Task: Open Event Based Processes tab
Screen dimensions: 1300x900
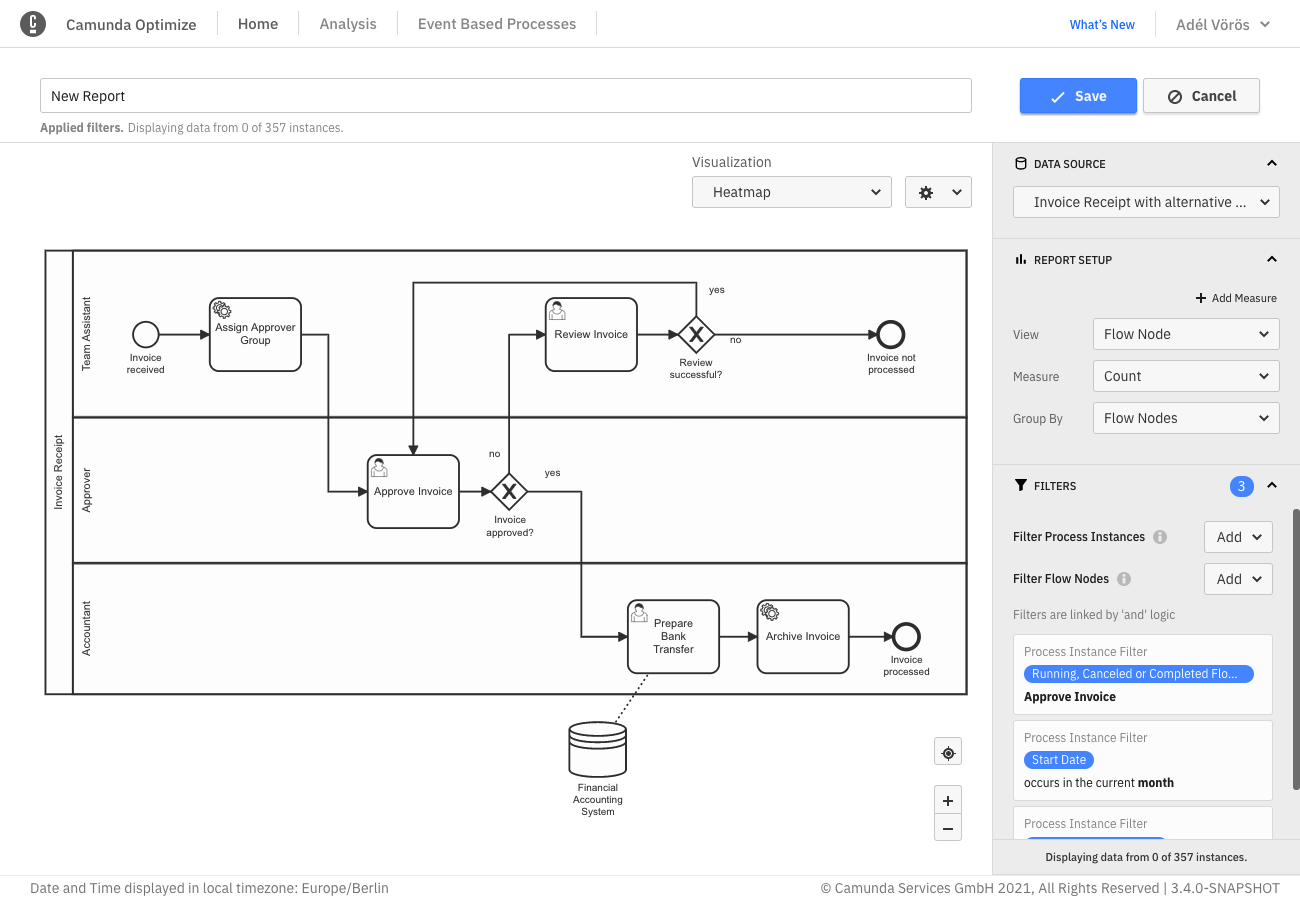Action: point(497,24)
